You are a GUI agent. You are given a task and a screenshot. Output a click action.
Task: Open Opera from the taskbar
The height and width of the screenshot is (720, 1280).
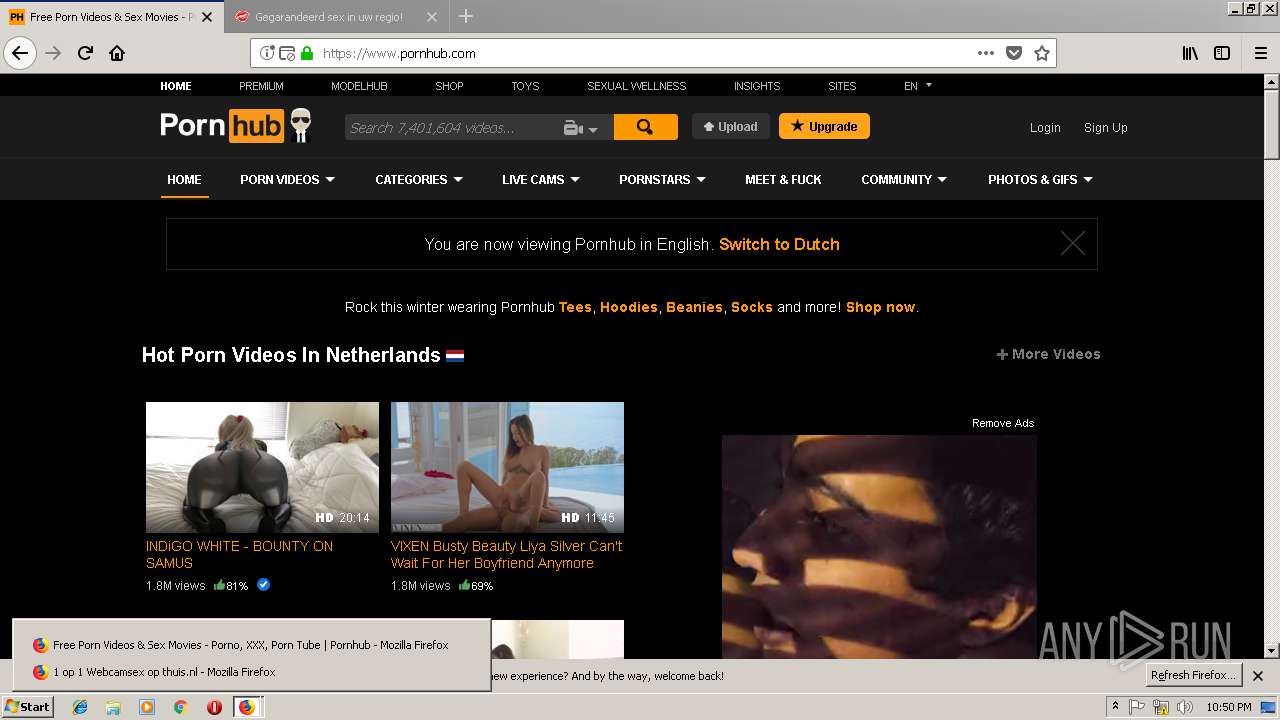pyautogui.click(x=214, y=707)
